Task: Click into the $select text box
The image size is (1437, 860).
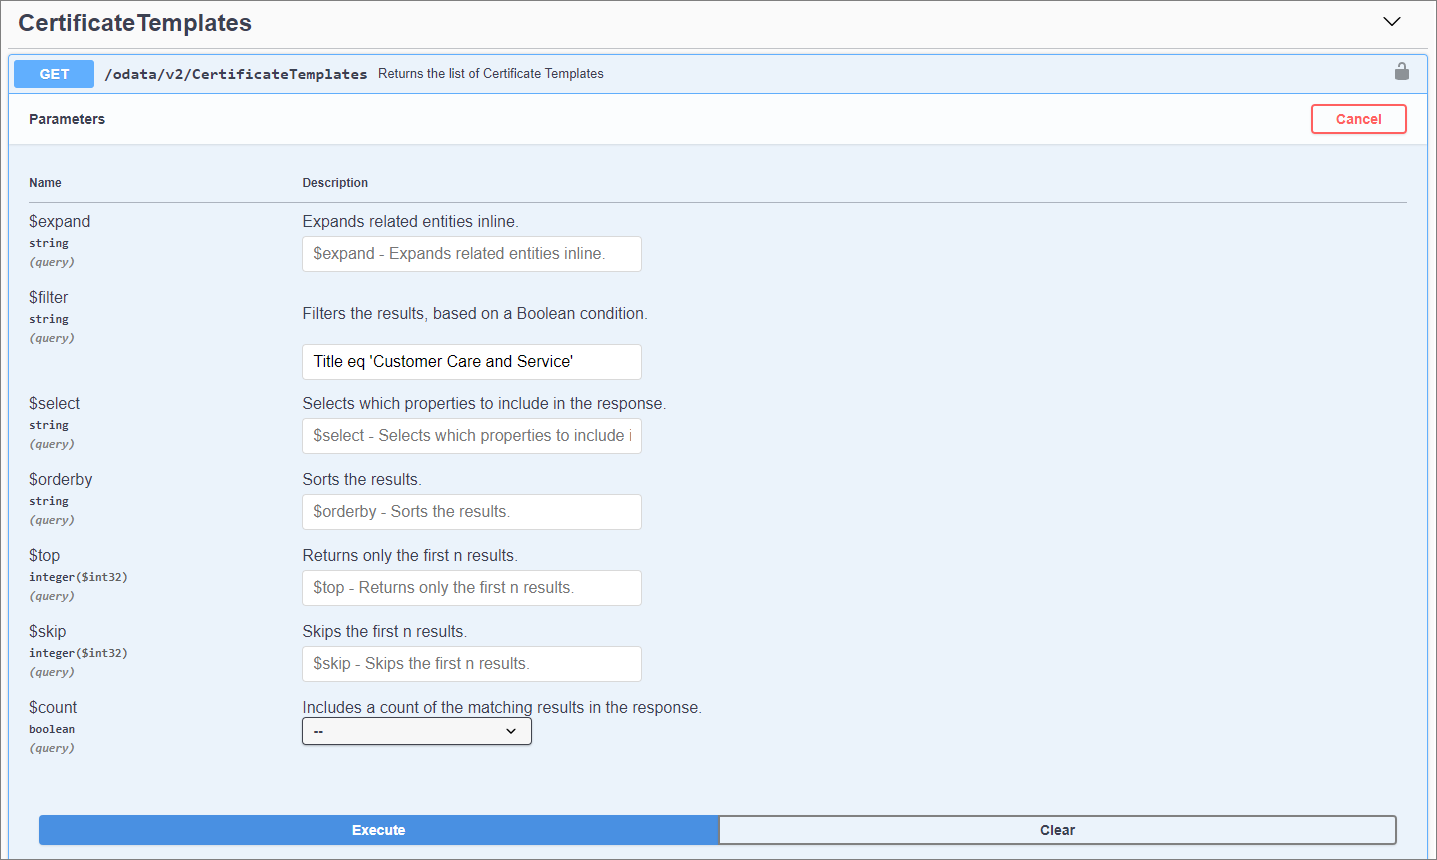Action: pyautogui.click(x=471, y=436)
